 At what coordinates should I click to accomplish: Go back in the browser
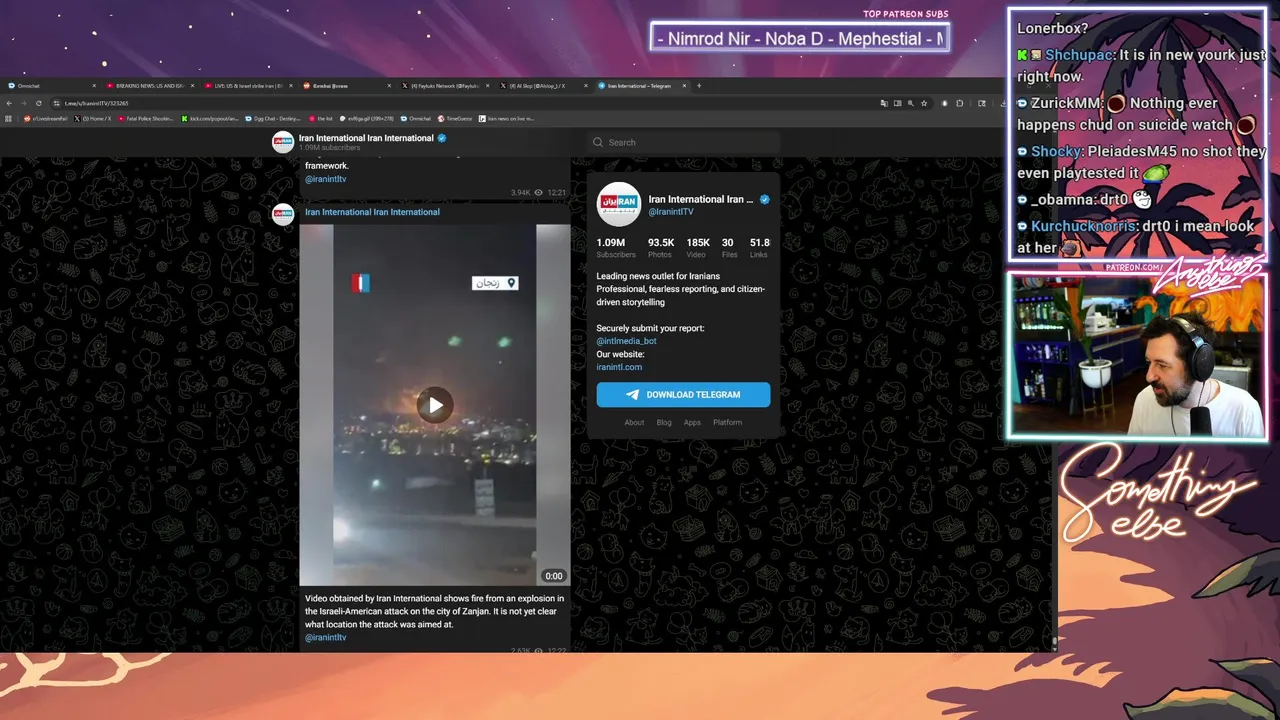(10, 103)
